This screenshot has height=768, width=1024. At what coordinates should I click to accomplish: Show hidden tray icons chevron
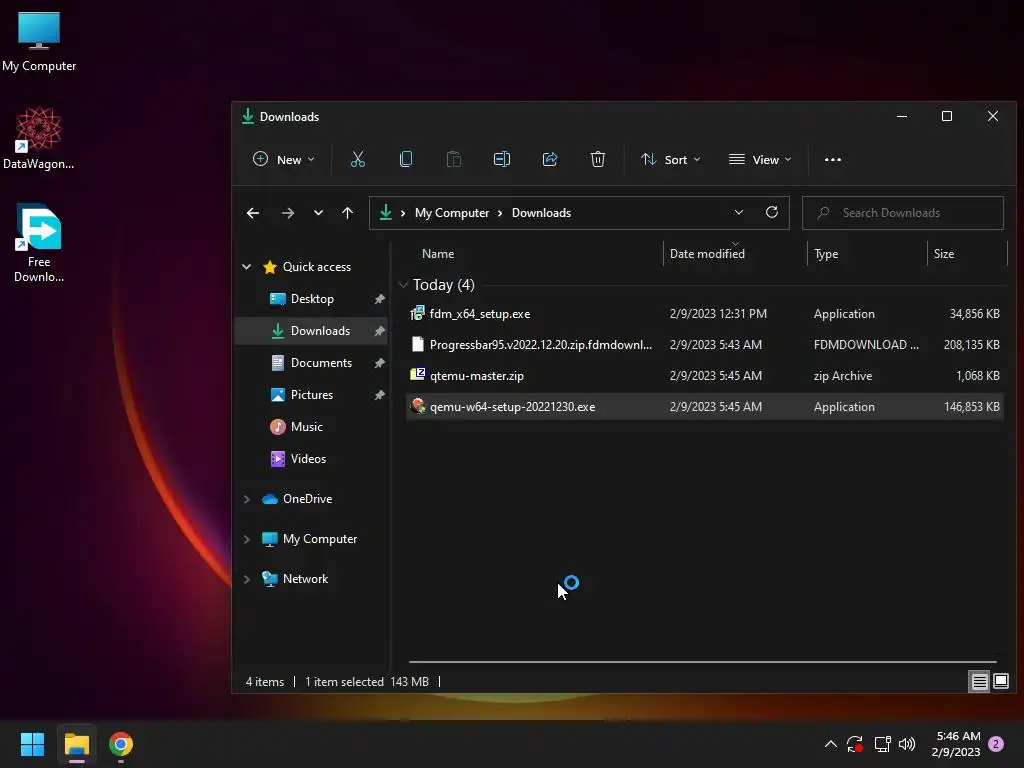(x=831, y=744)
